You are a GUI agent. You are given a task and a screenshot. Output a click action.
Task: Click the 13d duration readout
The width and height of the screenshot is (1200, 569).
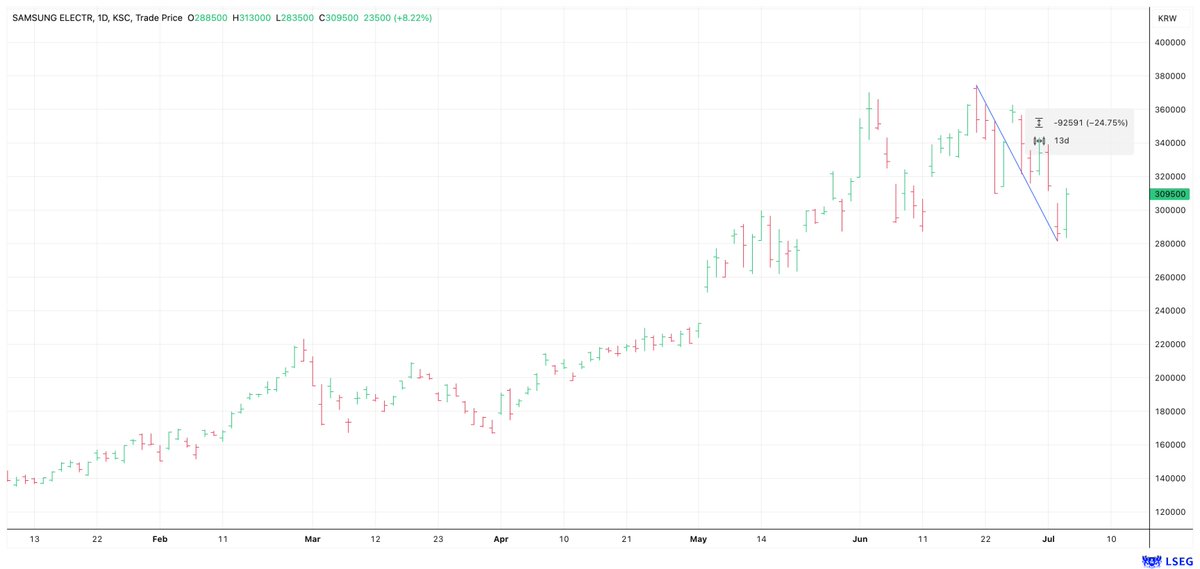pos(1061,141)
